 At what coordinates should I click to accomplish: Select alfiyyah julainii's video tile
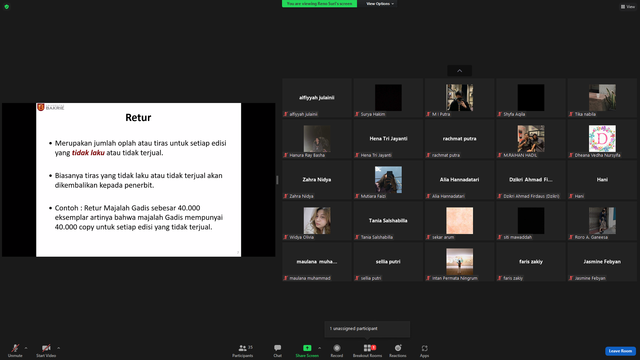pos(317,98)
